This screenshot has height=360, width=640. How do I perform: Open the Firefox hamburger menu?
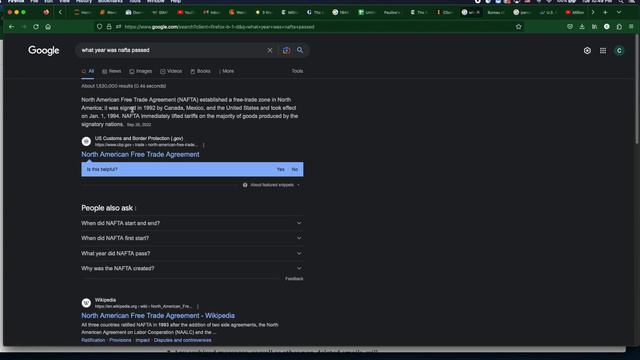tap(631, 27)
